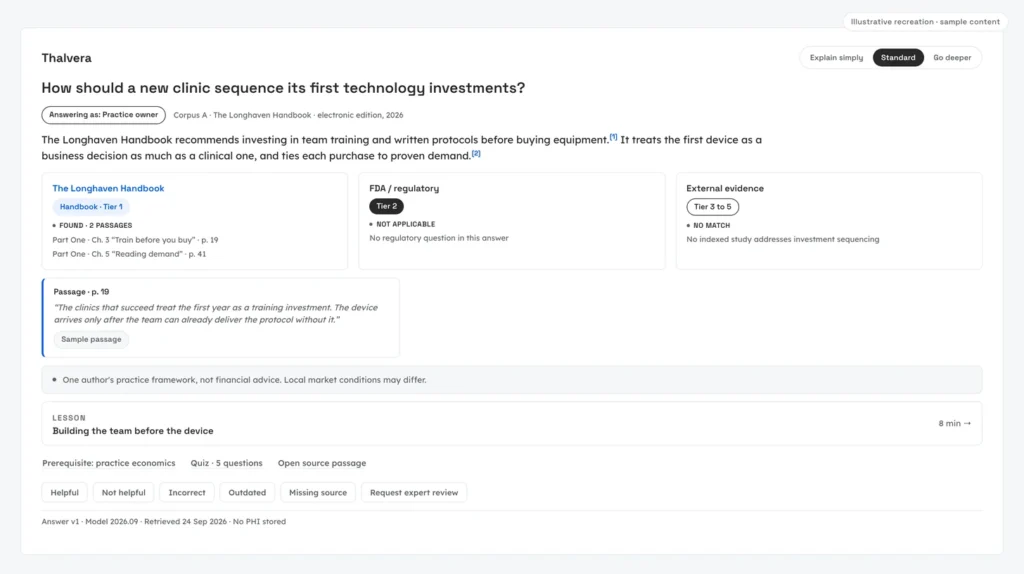
Task: Open citation footnote 2
Action: (x=476, y=153)
